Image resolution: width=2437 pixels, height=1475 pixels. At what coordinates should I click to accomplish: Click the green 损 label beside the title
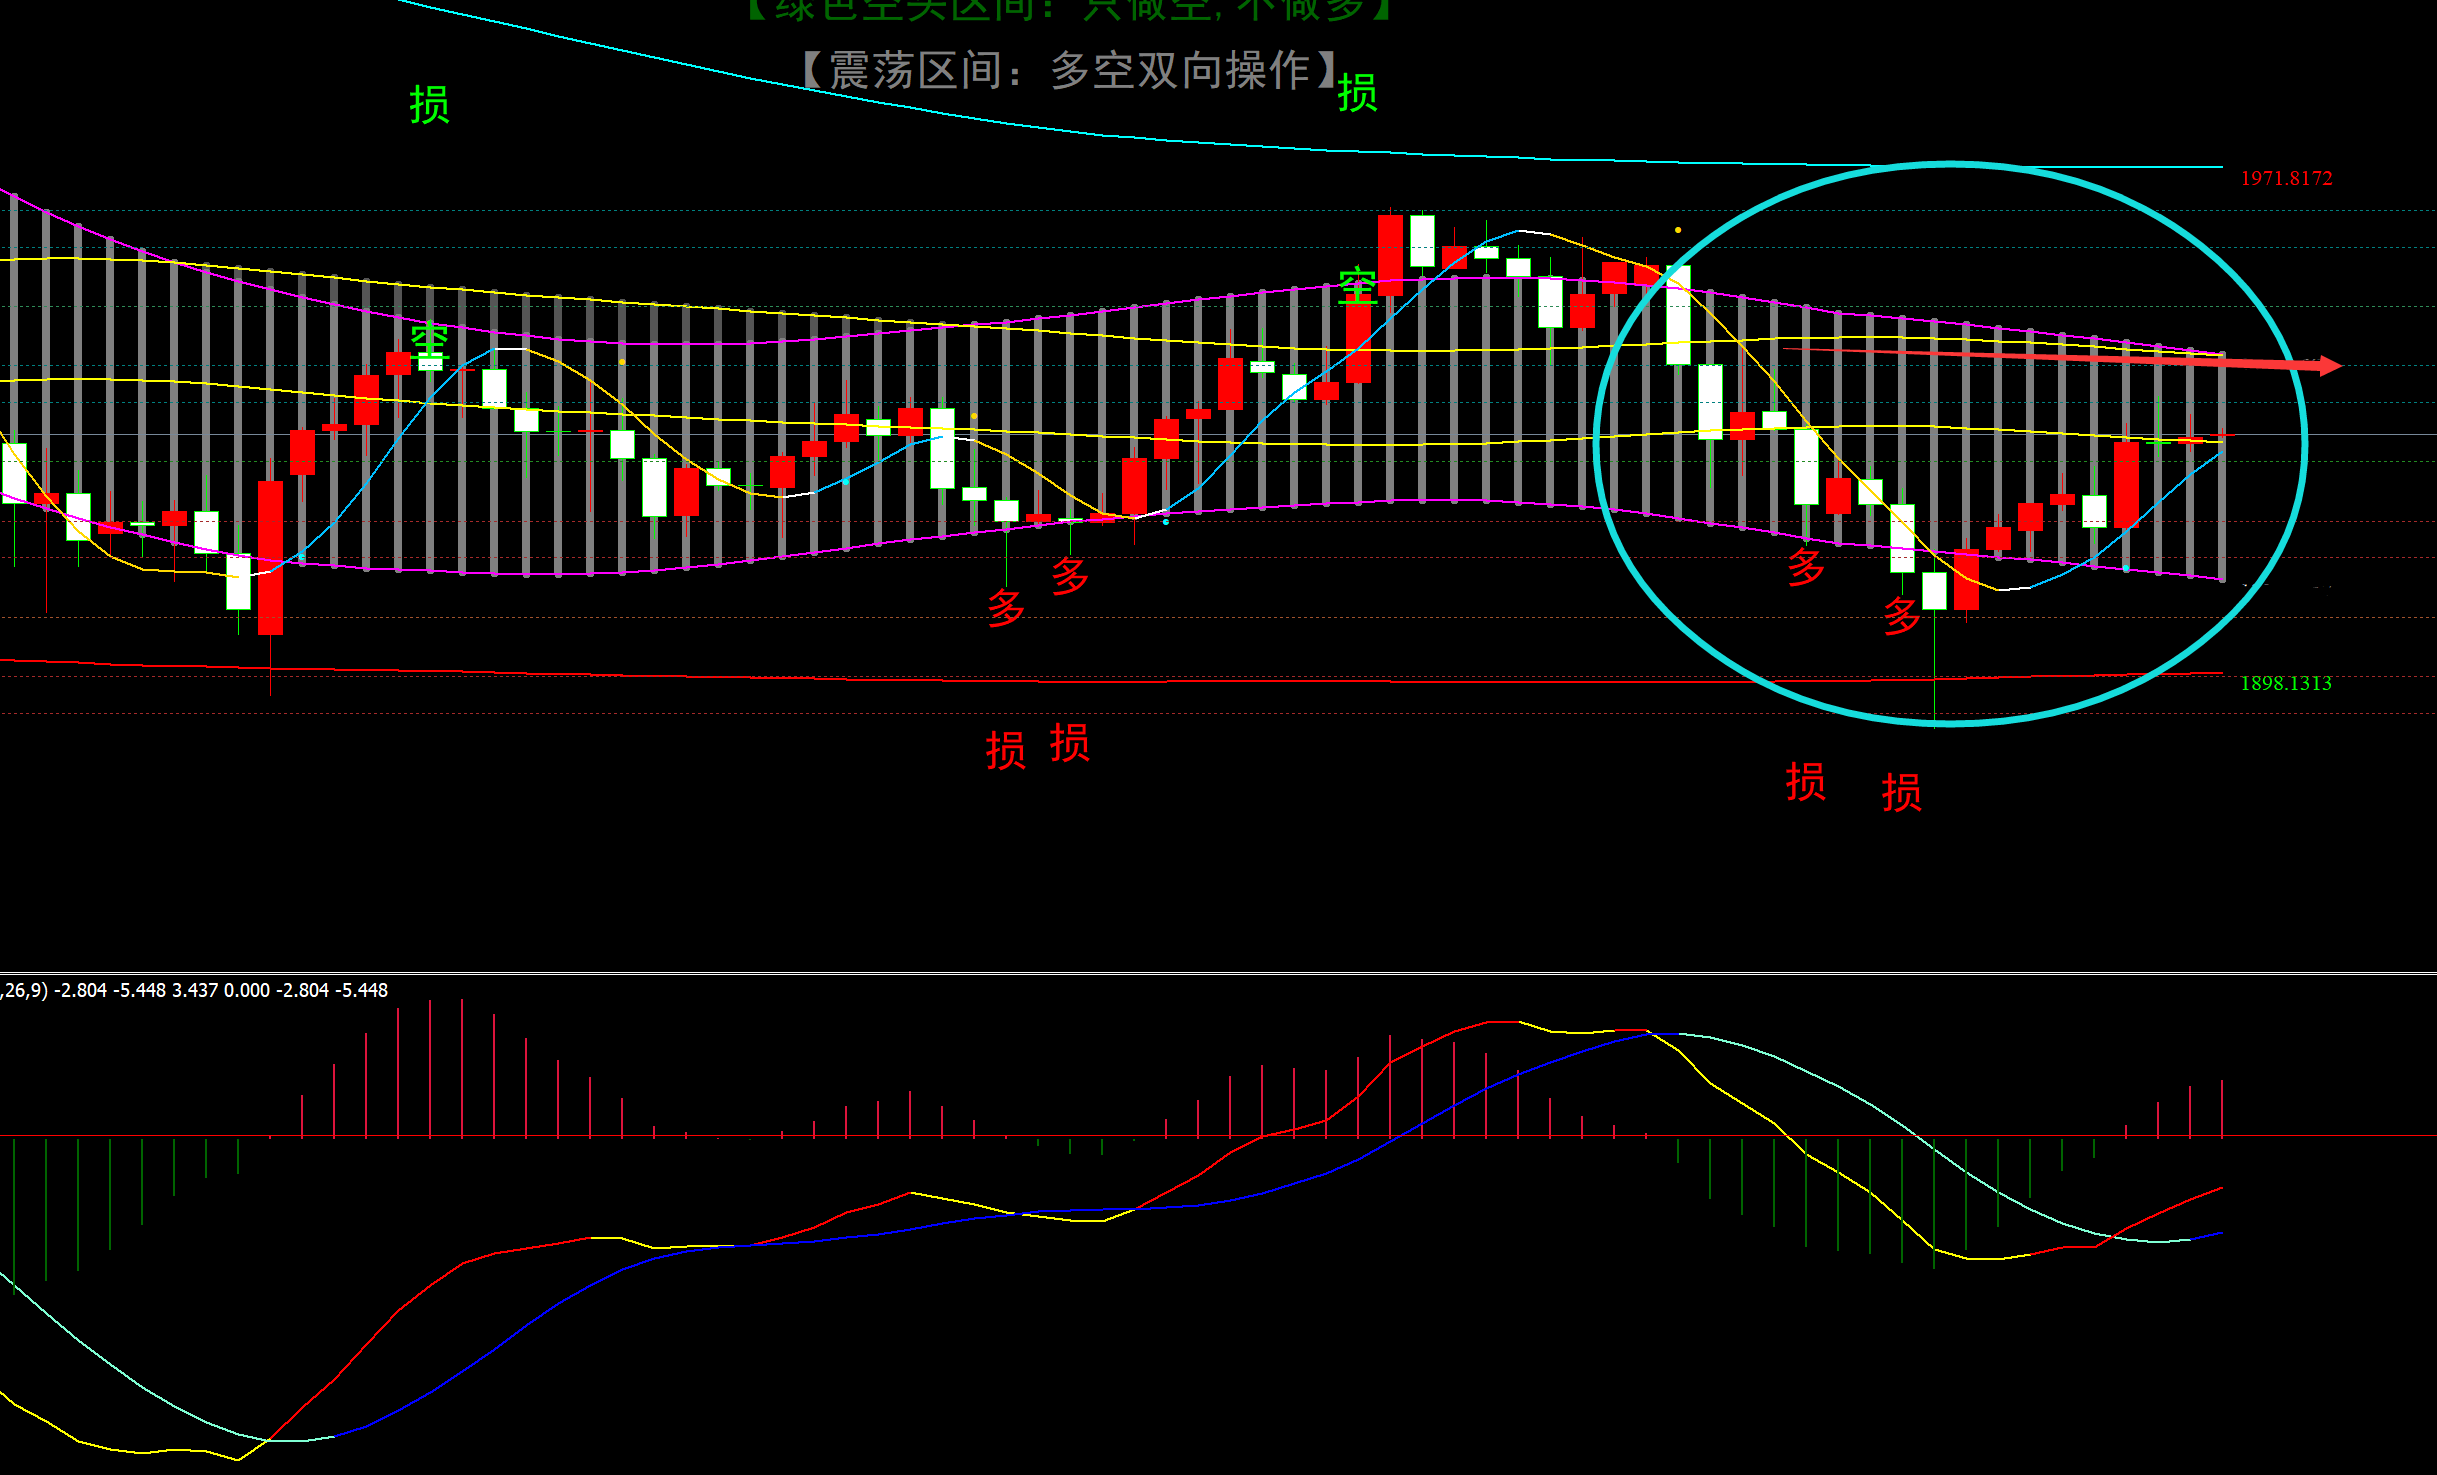pos(1357,93)
